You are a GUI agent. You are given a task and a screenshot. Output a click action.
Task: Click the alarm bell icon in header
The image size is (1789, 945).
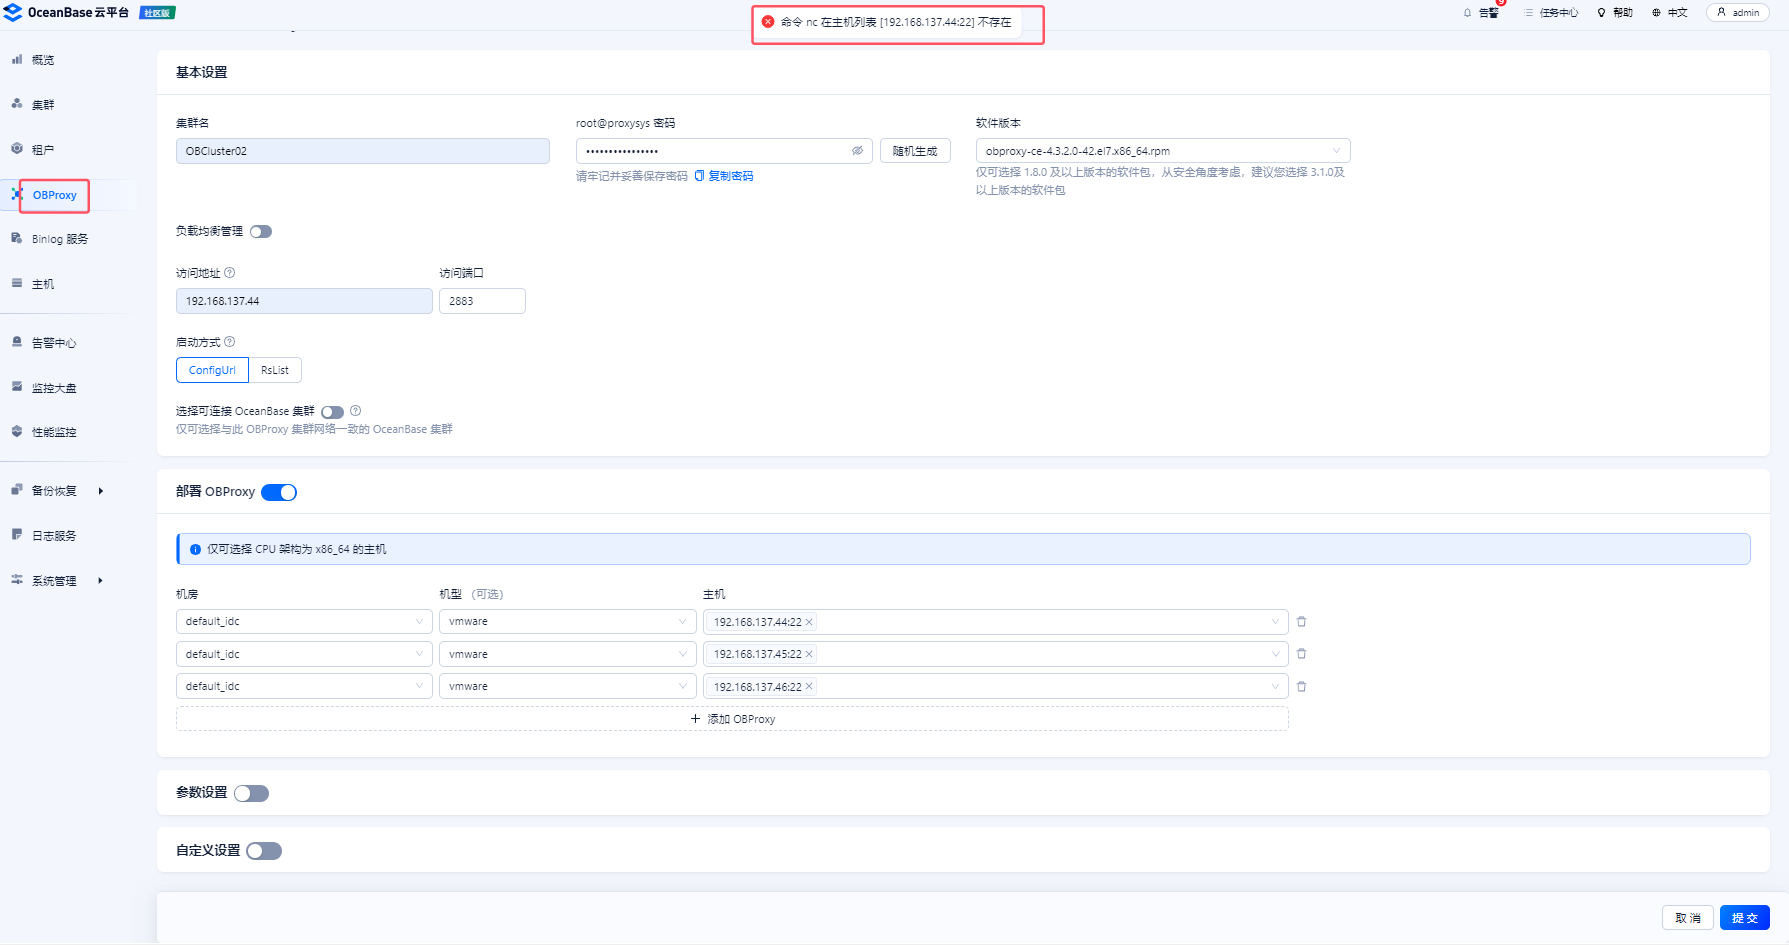coord(1468,13)
